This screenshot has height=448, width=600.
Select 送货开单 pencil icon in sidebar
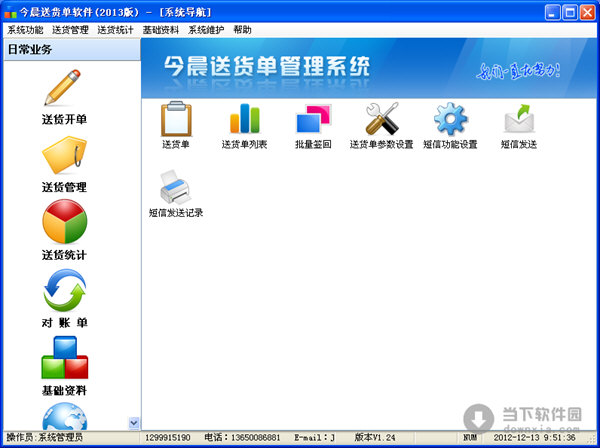coord(64,90)
